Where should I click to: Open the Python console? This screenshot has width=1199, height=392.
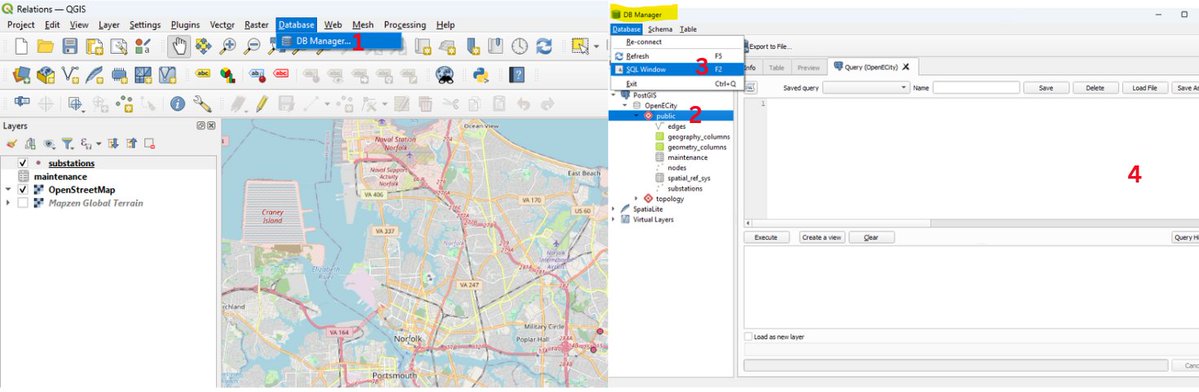pyautogui.click(x=481, y=74)
